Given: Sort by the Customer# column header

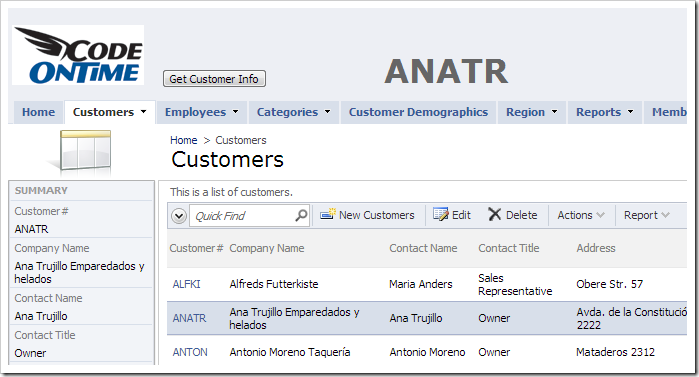Looking at the screenshot, I should point(196,248).
